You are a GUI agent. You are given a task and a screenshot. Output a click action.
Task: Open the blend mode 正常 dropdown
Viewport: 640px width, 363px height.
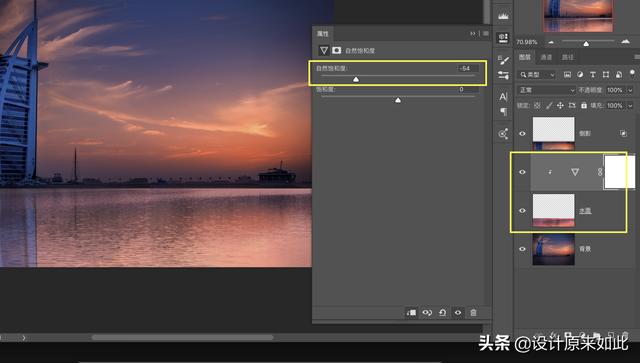(x=546, y=90)
